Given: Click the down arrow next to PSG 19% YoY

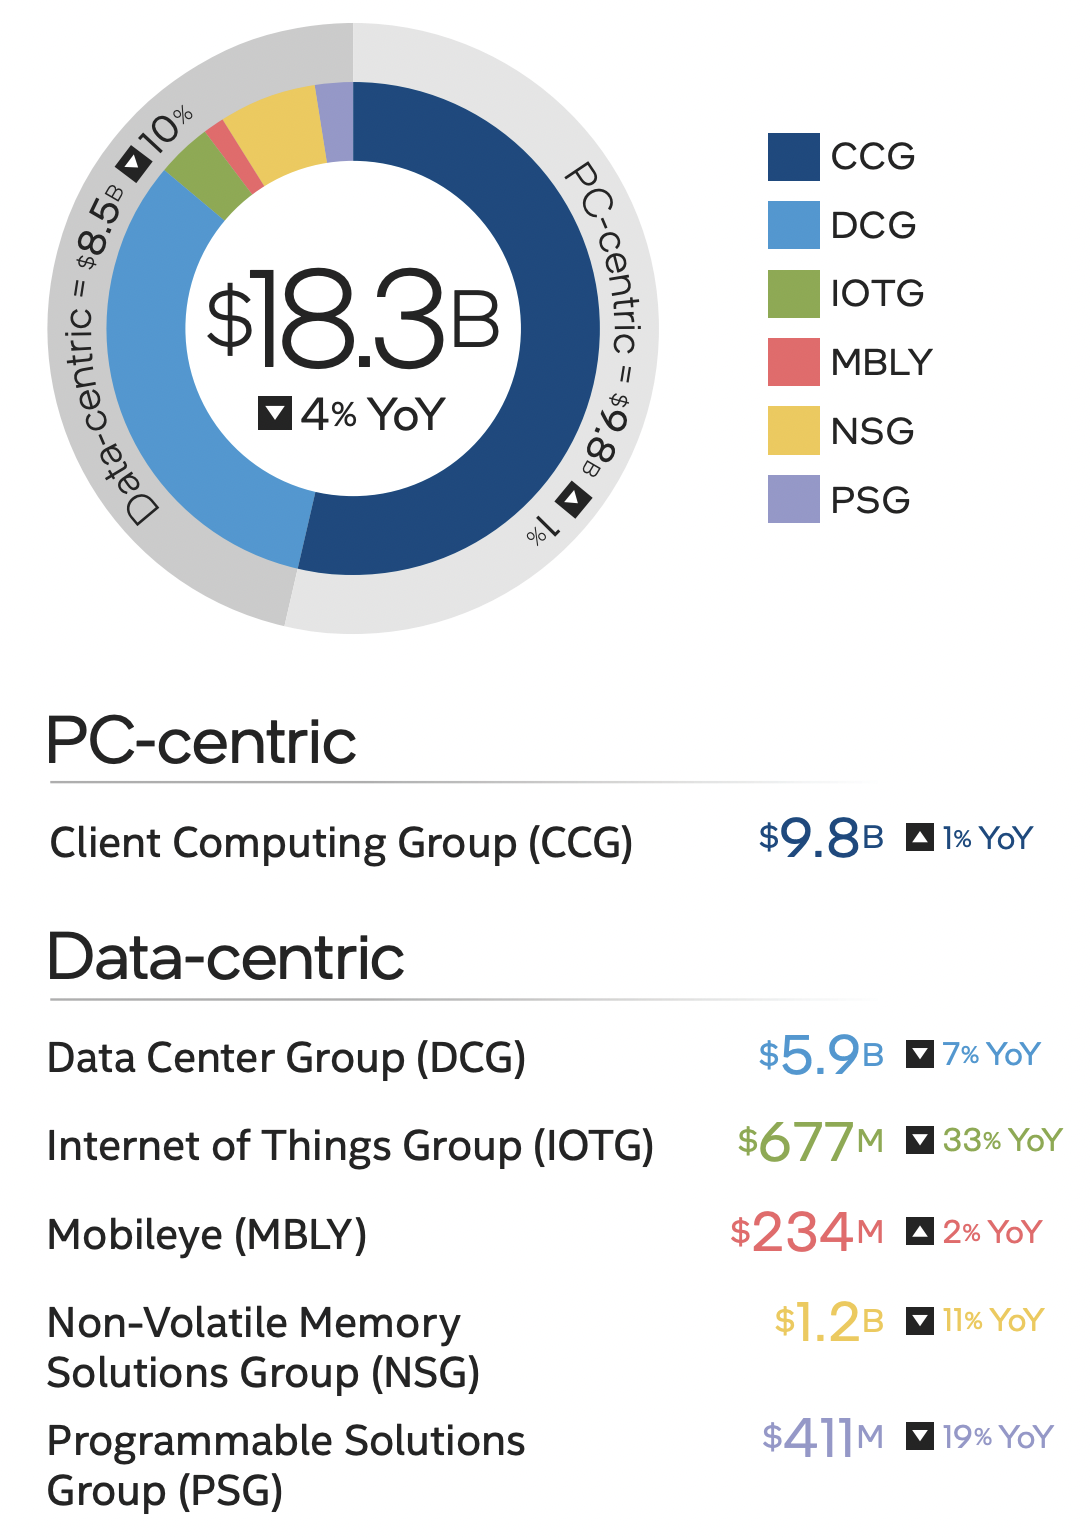Looking at the screenshot, I should (919, 1437).
